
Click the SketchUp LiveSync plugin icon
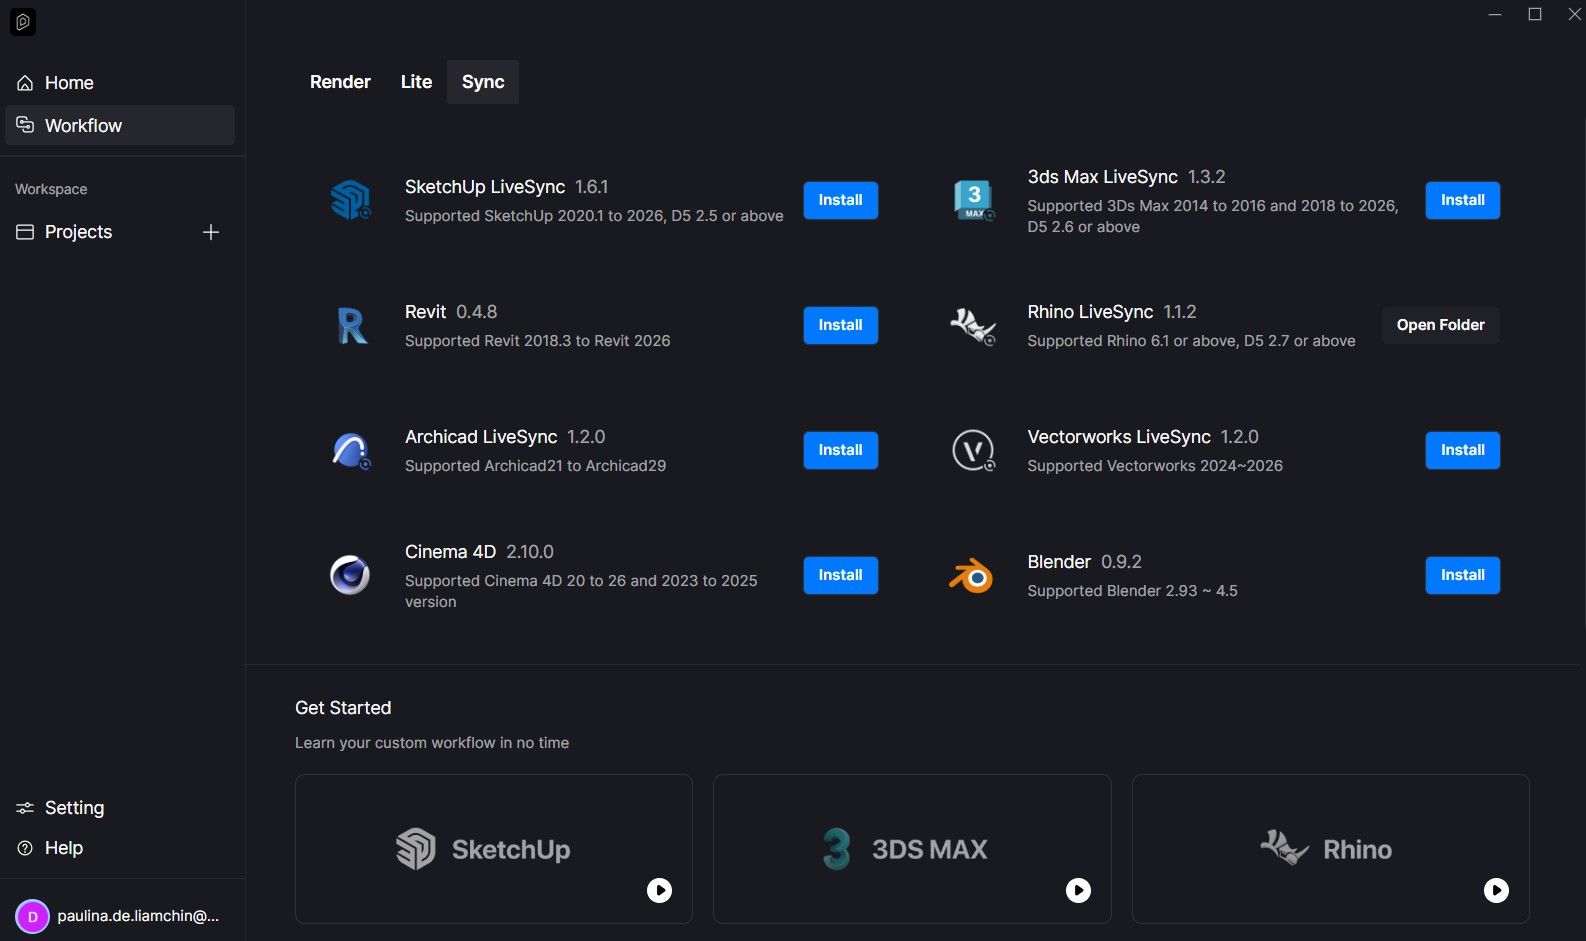pyautogui.click(x=350, y=200)
